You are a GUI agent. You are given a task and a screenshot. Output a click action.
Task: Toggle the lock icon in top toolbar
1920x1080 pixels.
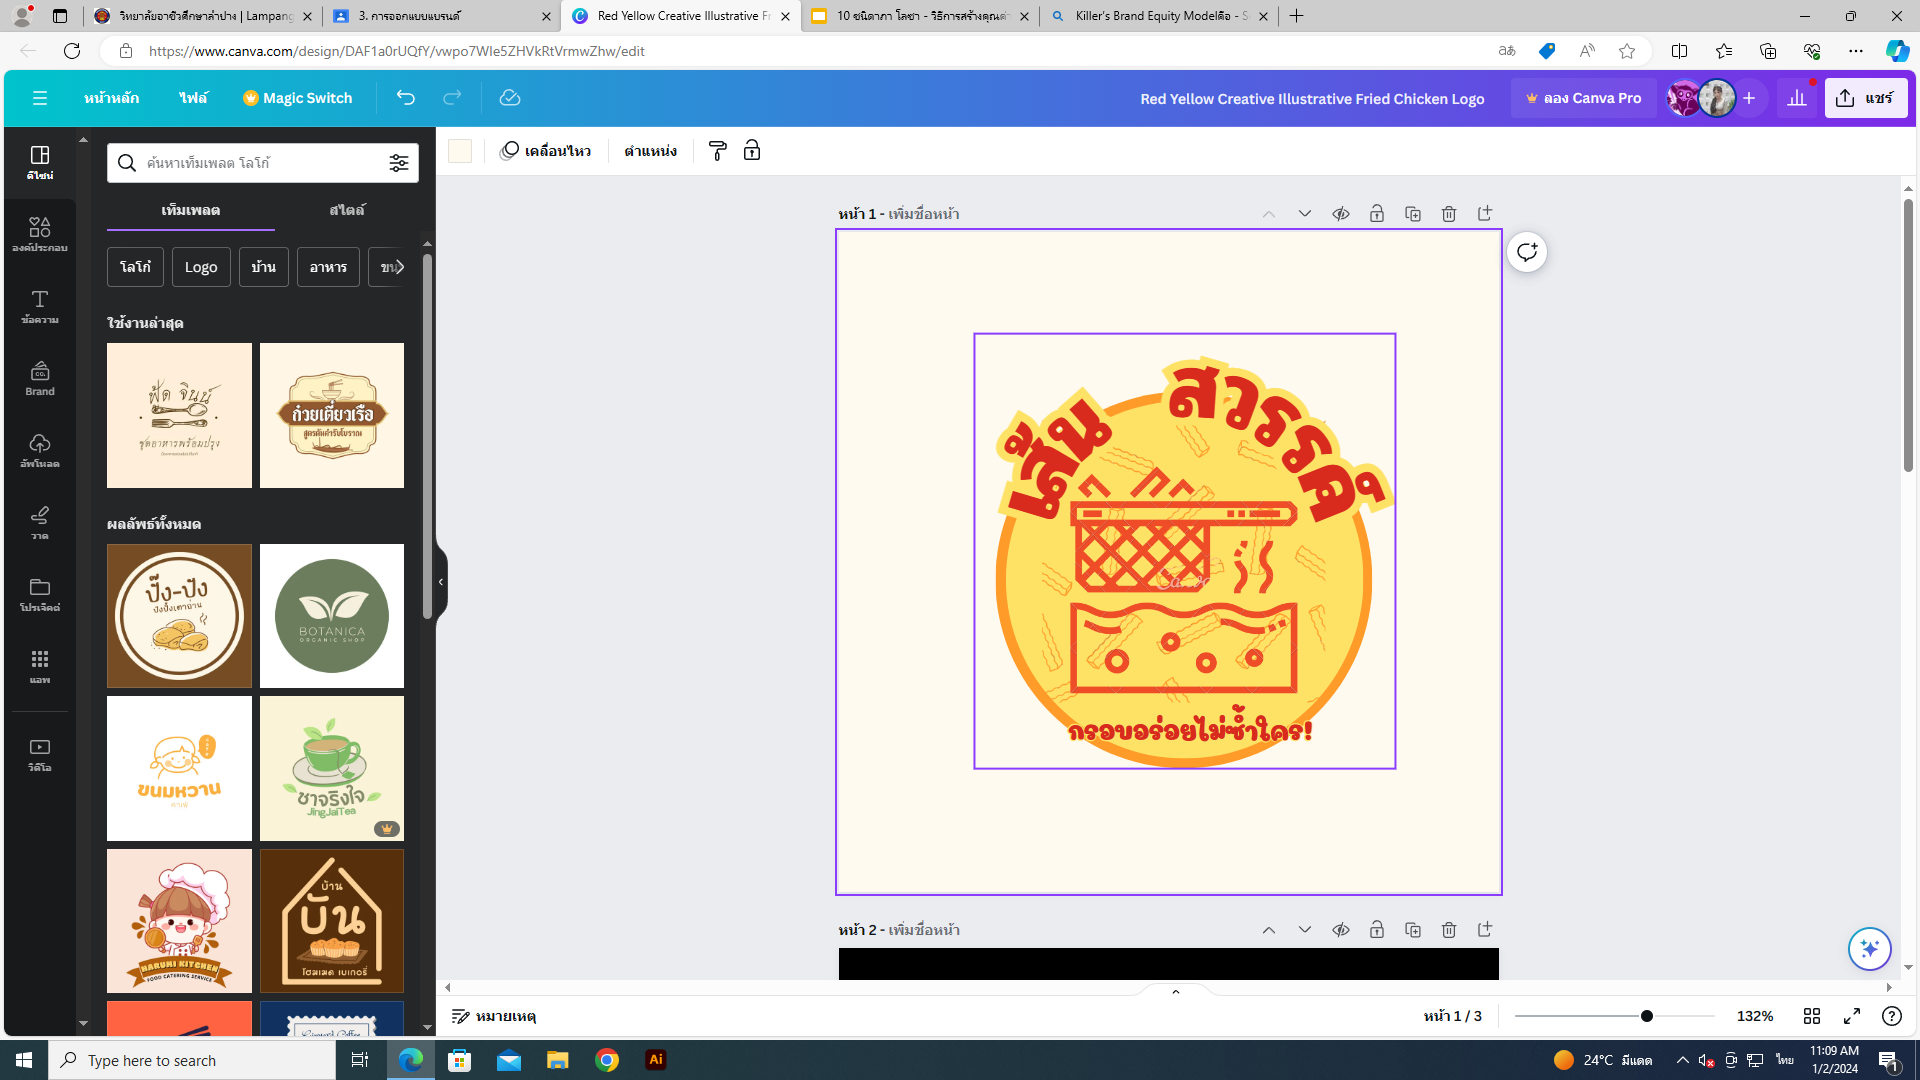(752, 151)
